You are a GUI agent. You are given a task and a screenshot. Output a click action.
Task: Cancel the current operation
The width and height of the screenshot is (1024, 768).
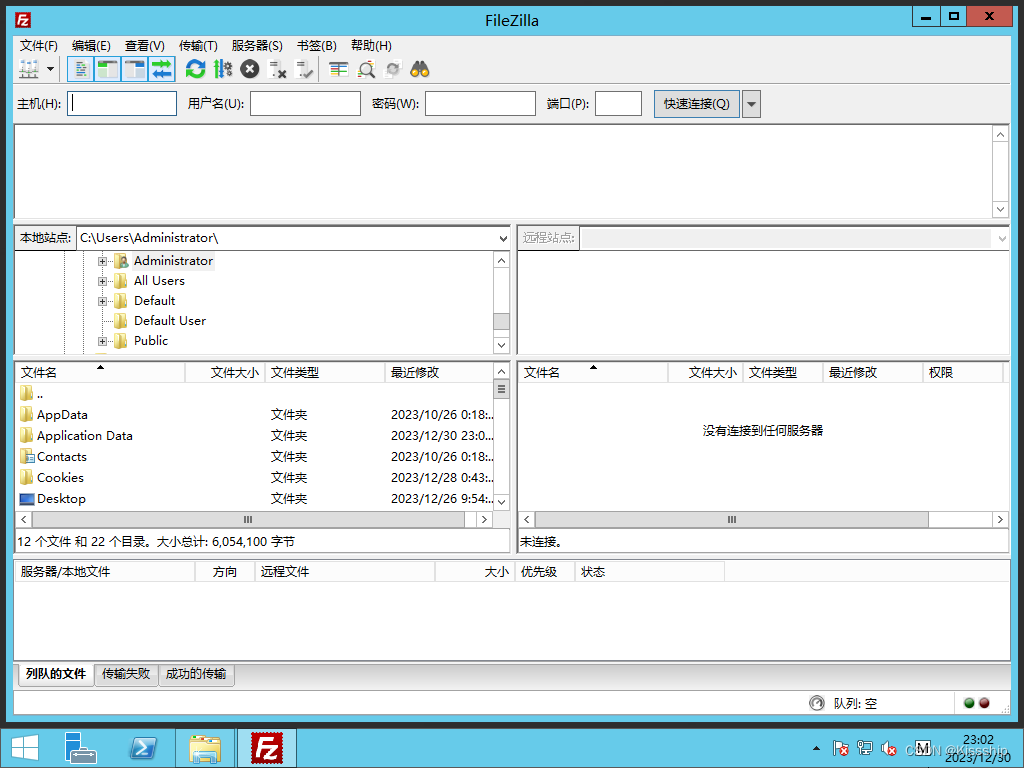(249, 69)
